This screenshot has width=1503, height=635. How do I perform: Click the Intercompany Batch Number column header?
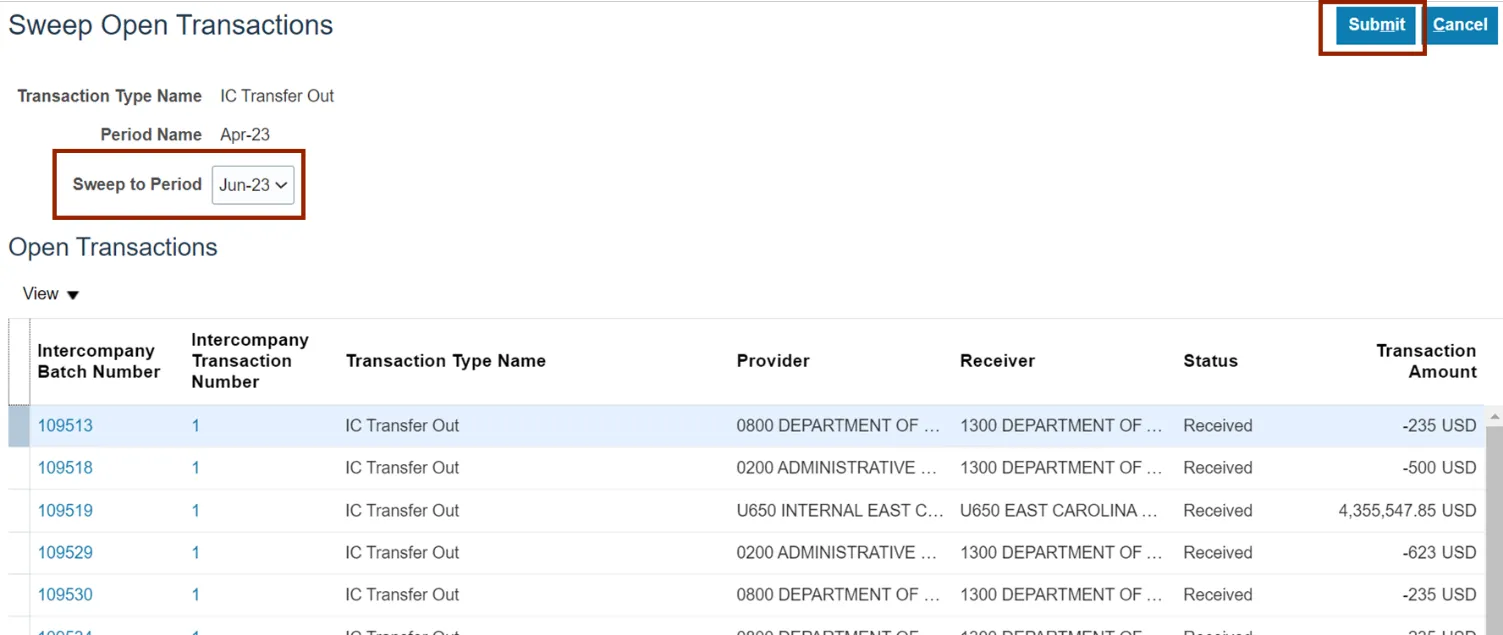[98, 361]
